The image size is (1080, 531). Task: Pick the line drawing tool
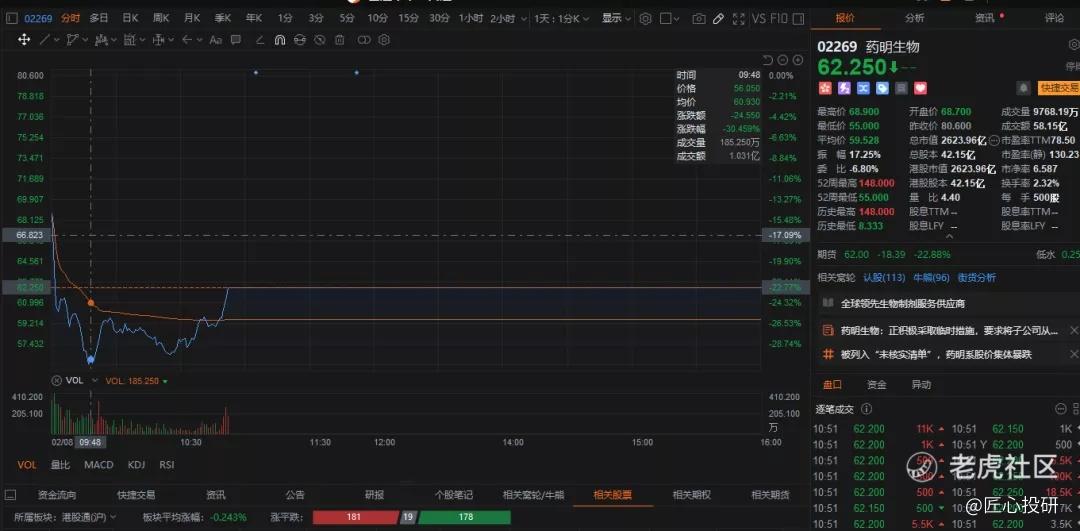[x=45, y=40]
